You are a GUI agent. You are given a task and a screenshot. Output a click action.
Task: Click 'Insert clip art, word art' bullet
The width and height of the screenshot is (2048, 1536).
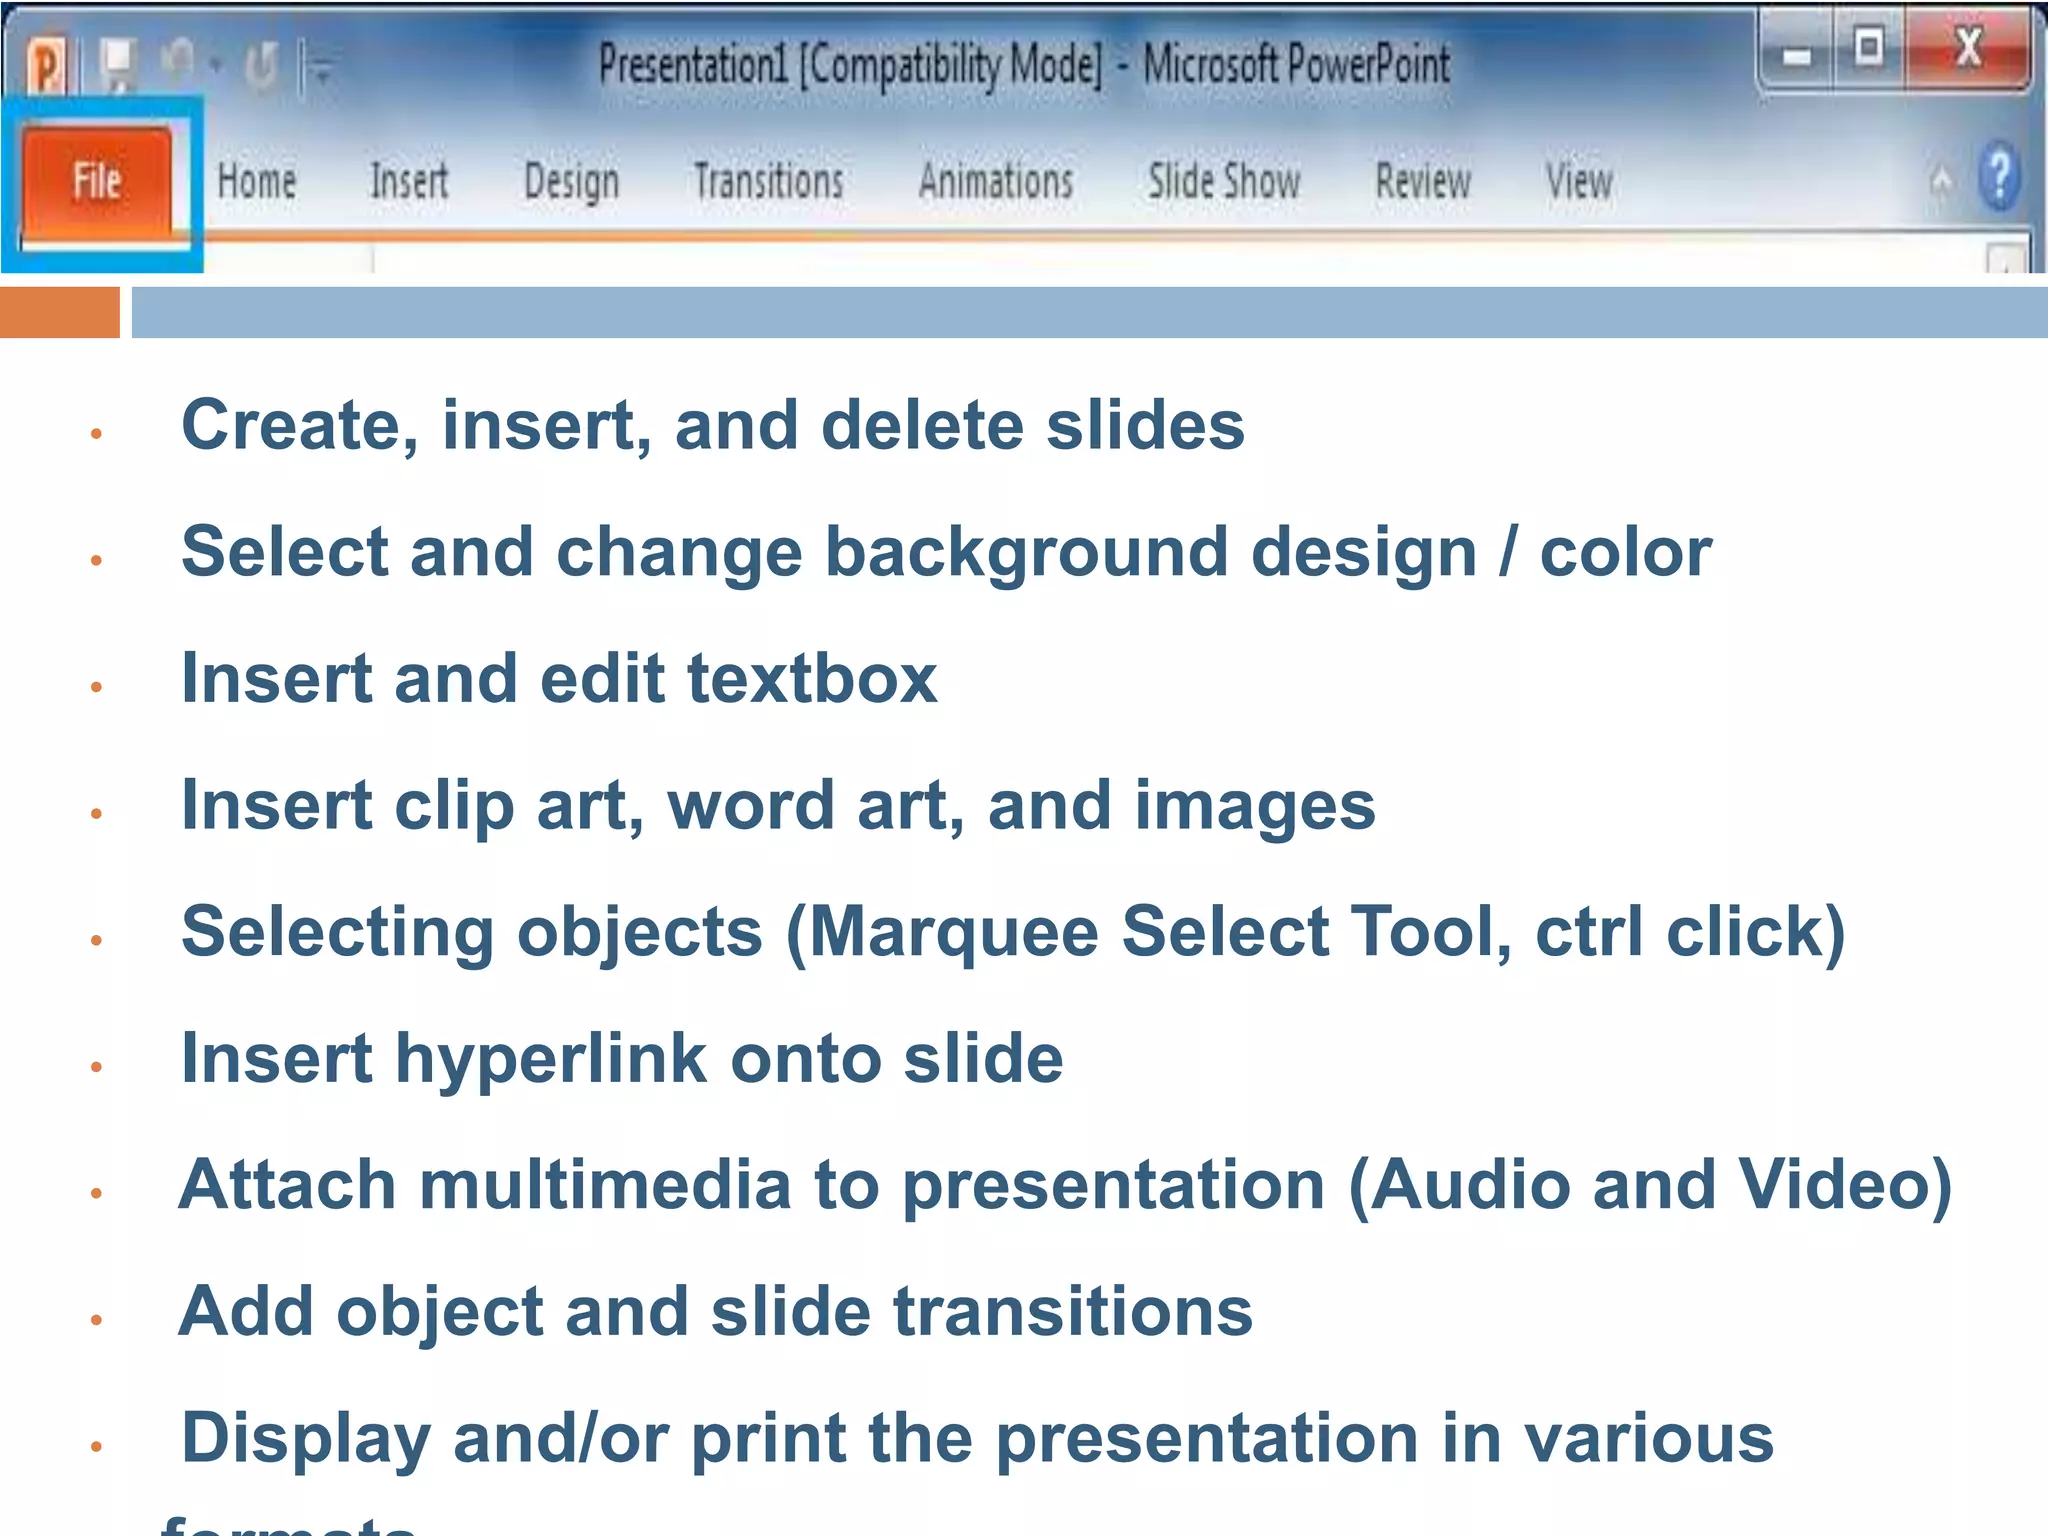(778, 806)
